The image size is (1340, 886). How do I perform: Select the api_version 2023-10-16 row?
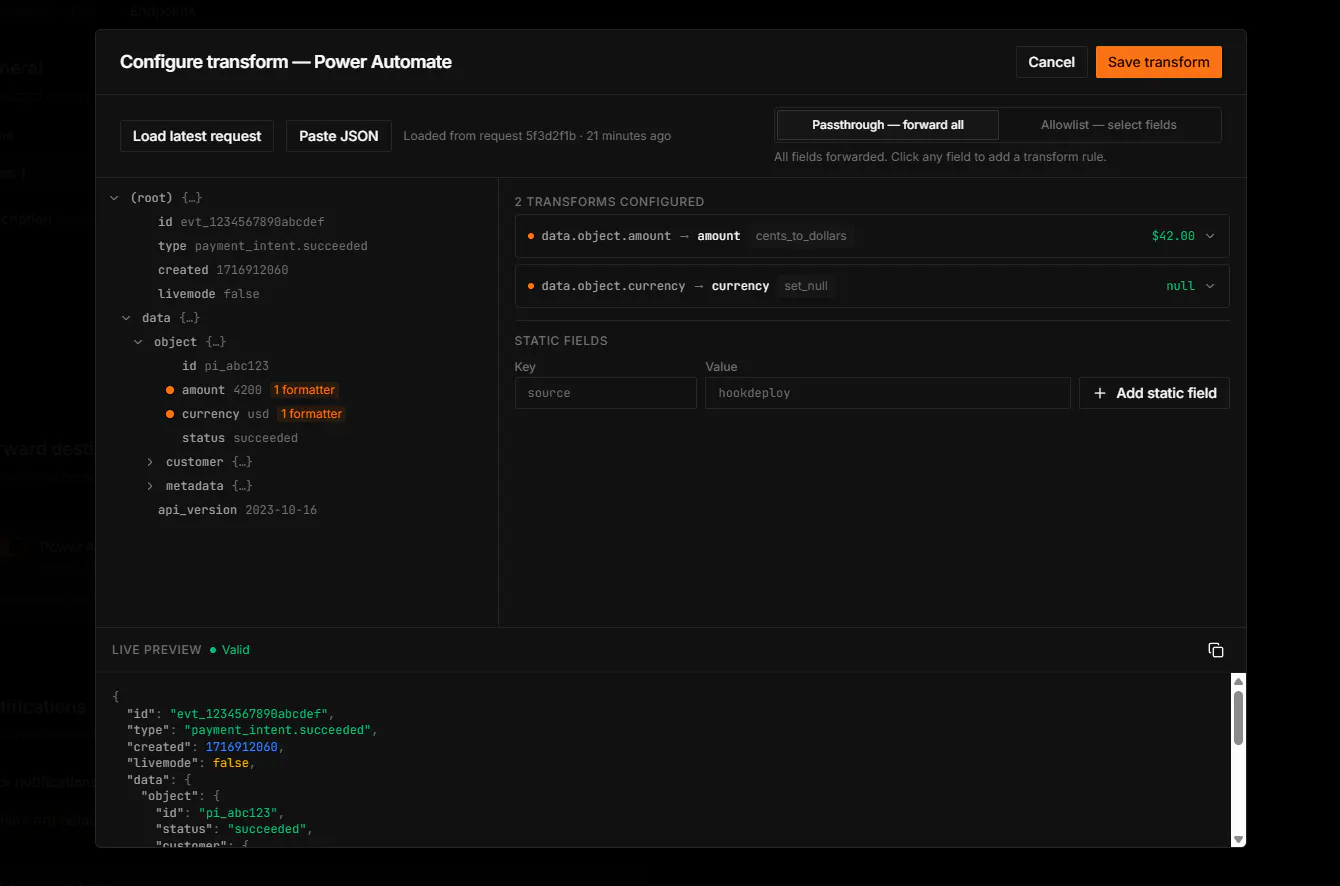[238, 510]
